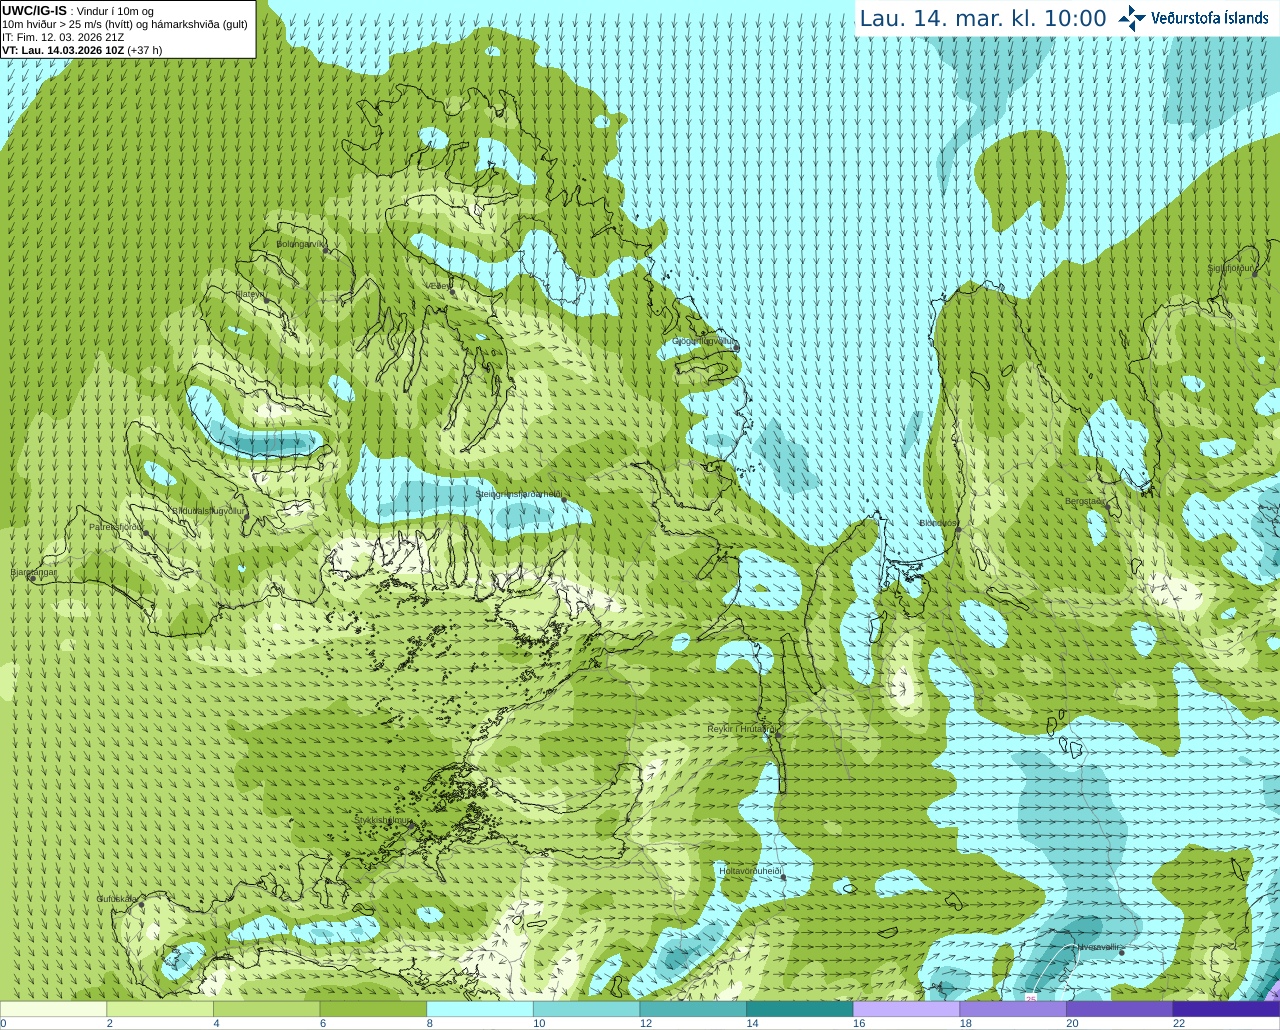Click the Bjargtangar station dot marker
This screenshot has width=1280, height=1030.
32,579
